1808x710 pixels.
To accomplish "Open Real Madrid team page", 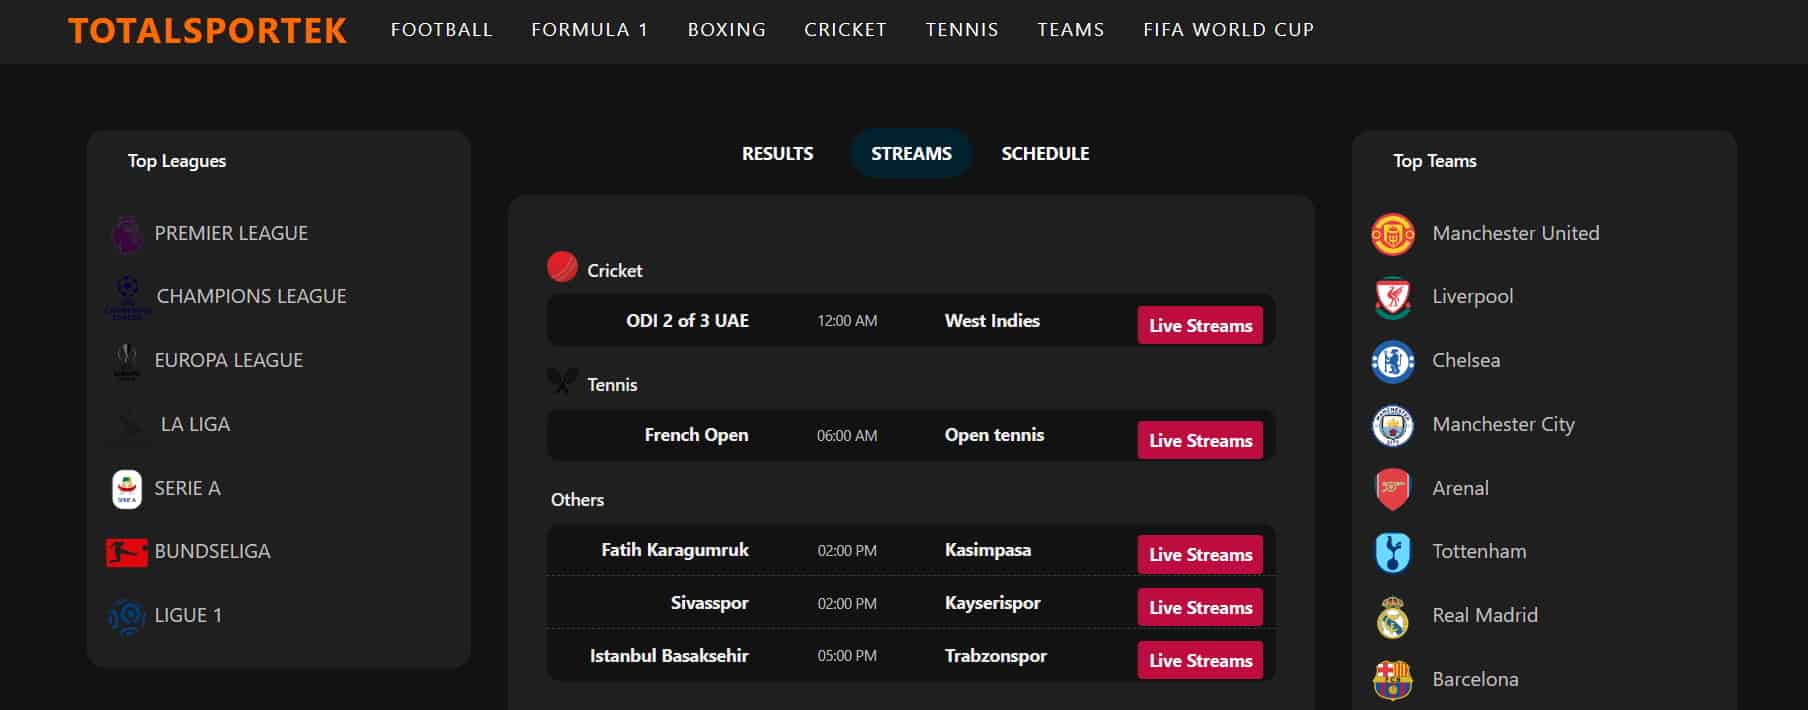I will click(1485, 616).
